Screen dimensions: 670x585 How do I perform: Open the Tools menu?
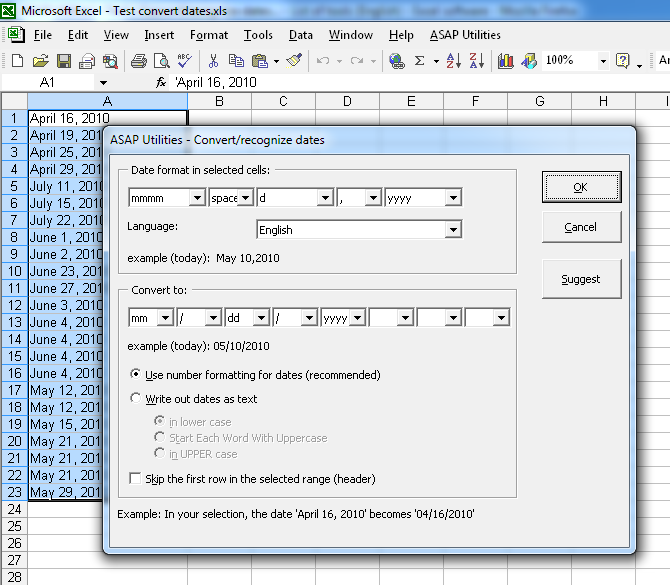pos(258,35)
